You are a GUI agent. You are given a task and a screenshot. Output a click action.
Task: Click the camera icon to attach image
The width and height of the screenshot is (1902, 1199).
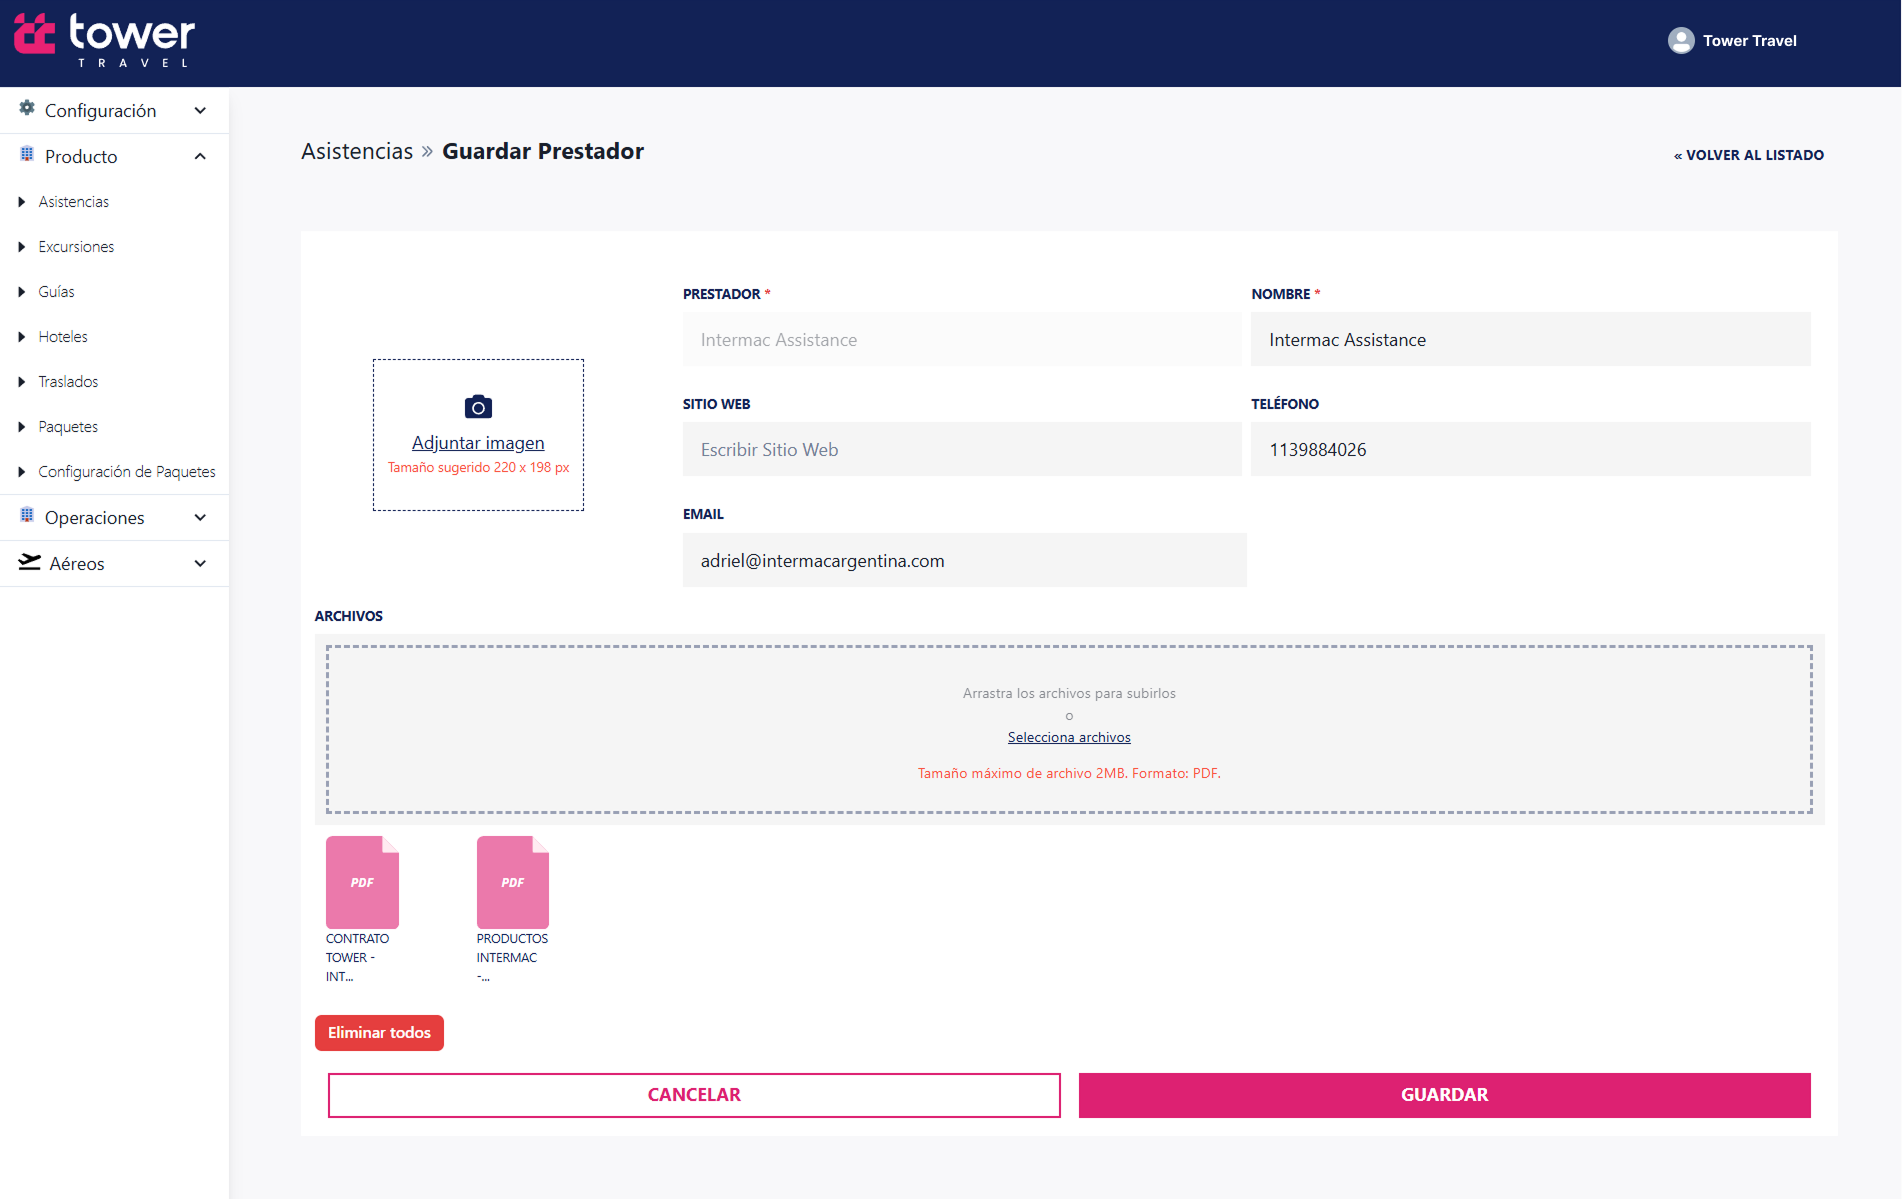click(478, 407)
